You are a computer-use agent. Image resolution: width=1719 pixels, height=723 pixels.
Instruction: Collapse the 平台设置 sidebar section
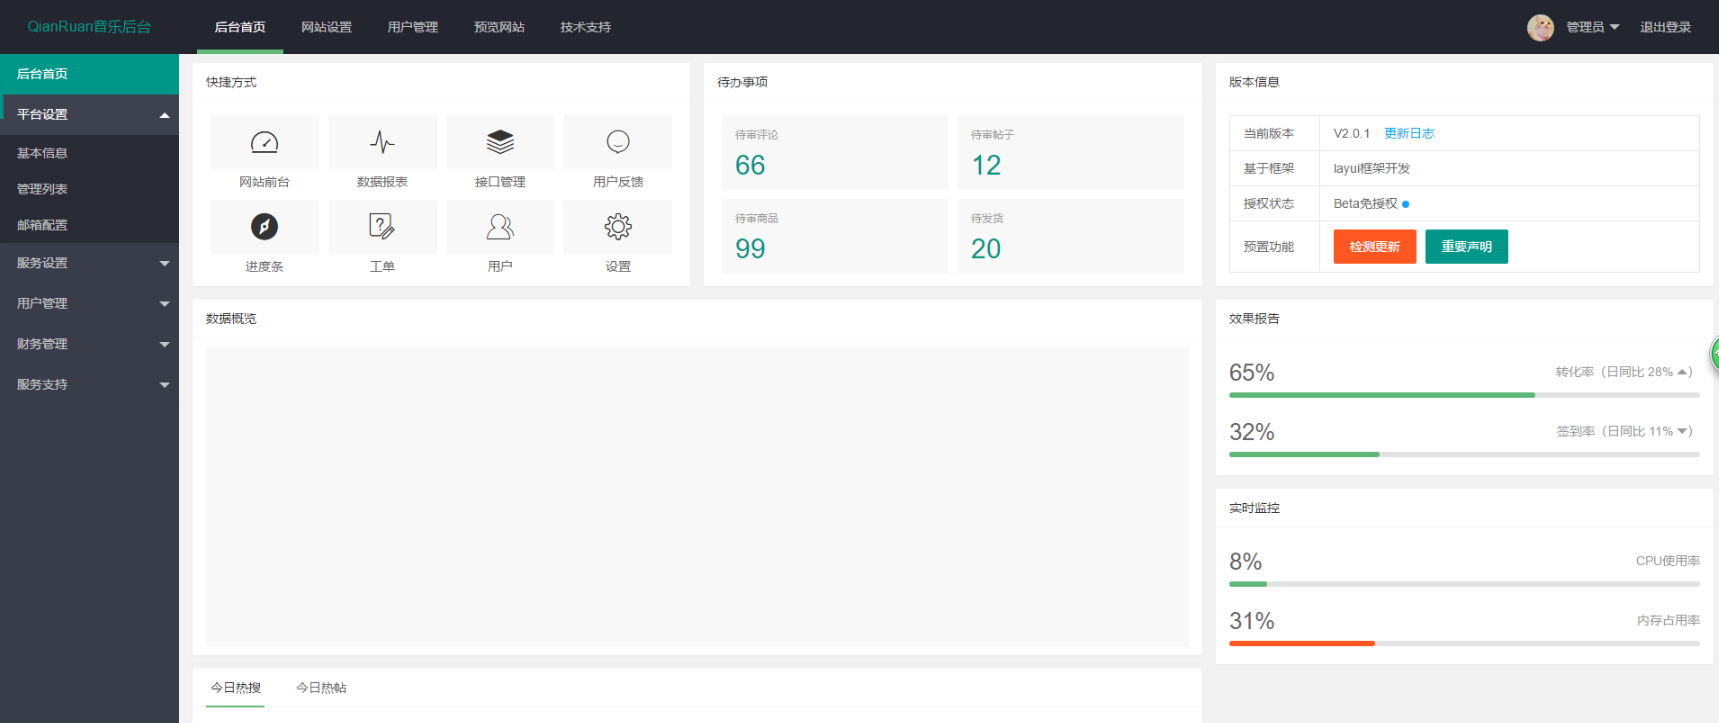pos(89,115)
